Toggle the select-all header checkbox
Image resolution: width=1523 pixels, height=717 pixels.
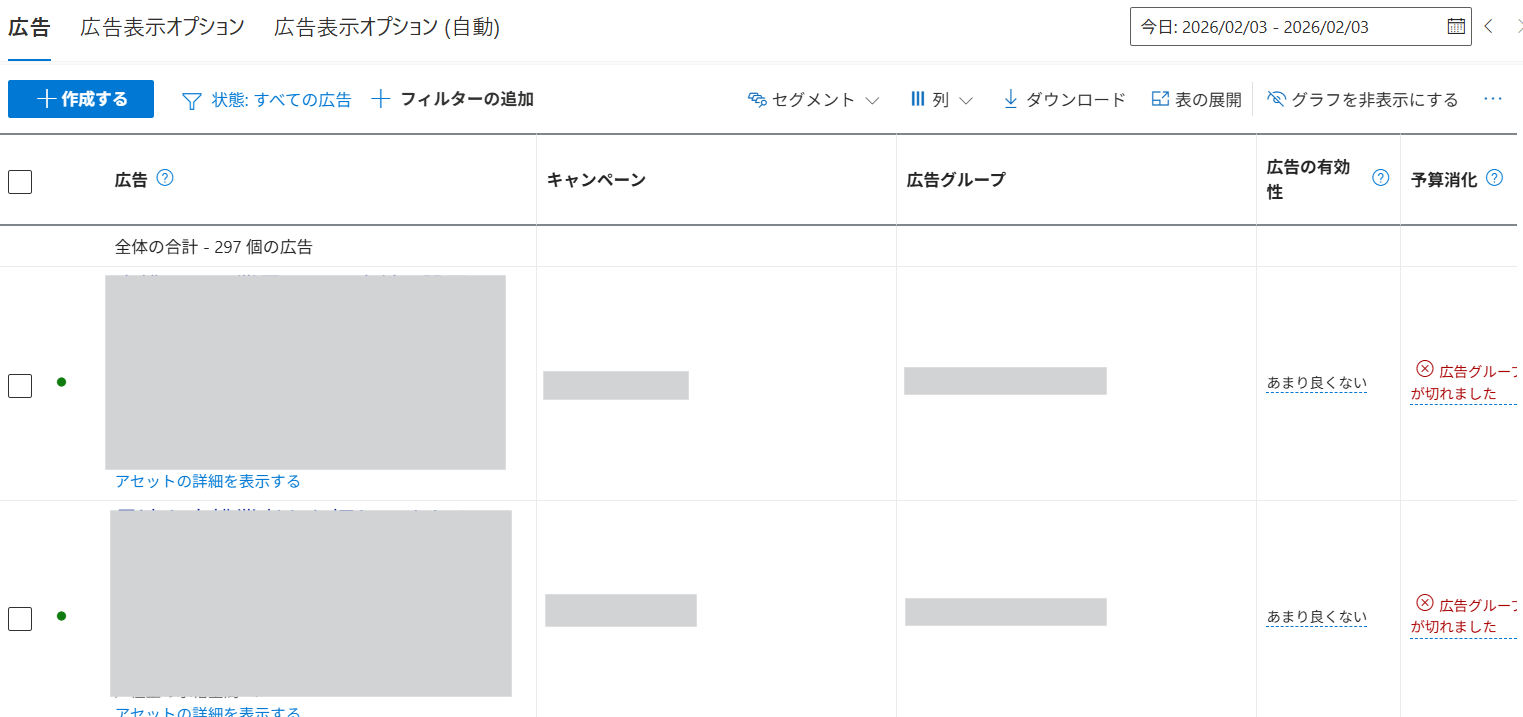(x=20, y=181)
